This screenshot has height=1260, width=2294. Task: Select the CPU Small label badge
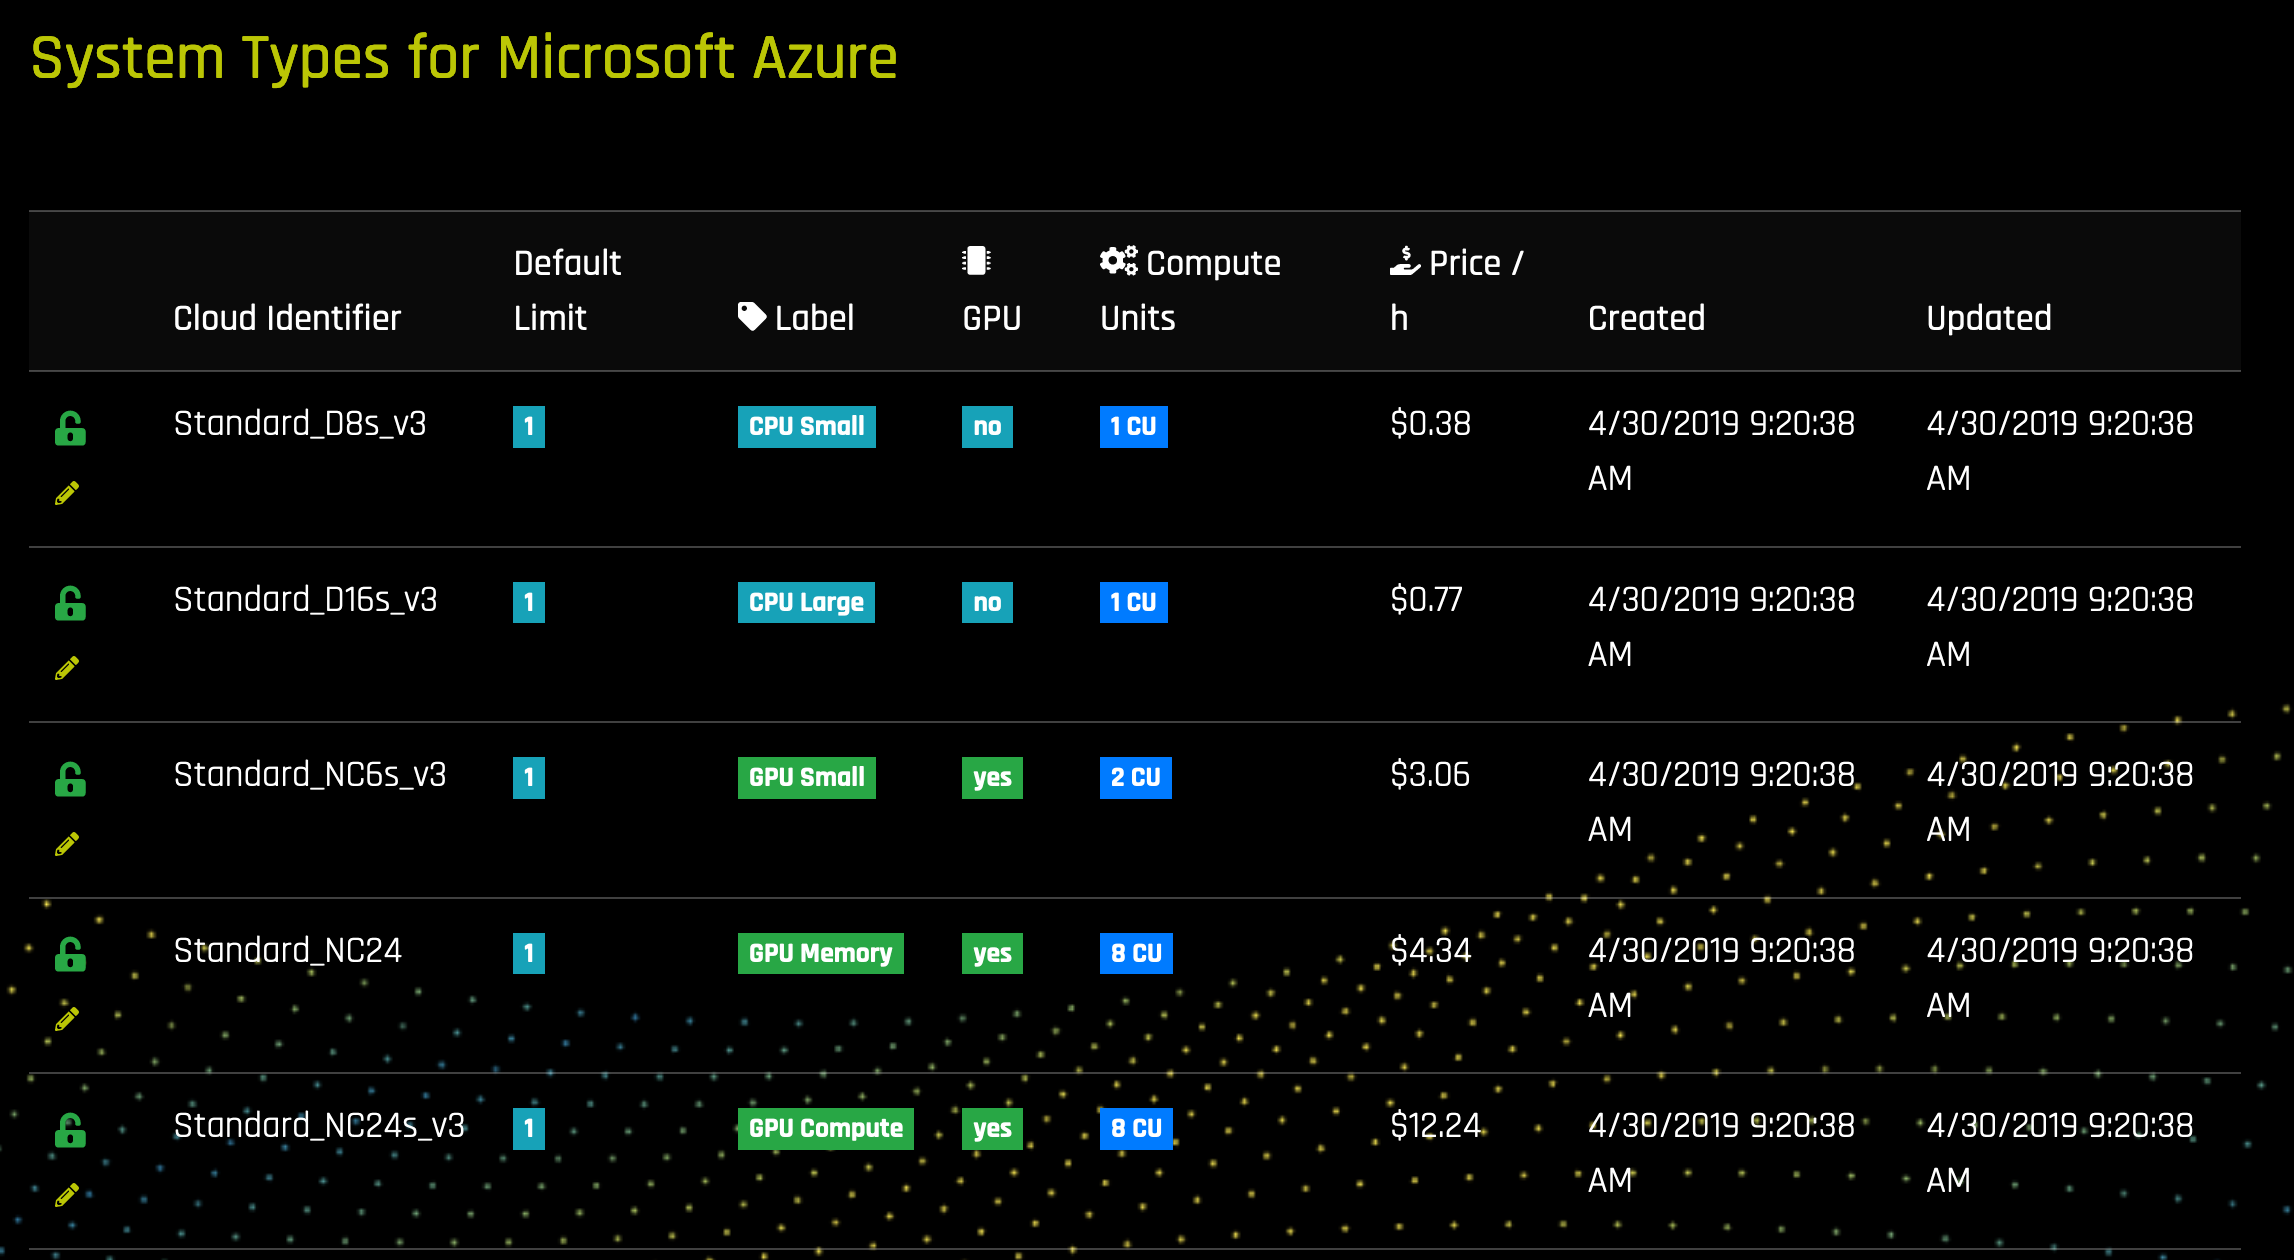coord(807,427)
